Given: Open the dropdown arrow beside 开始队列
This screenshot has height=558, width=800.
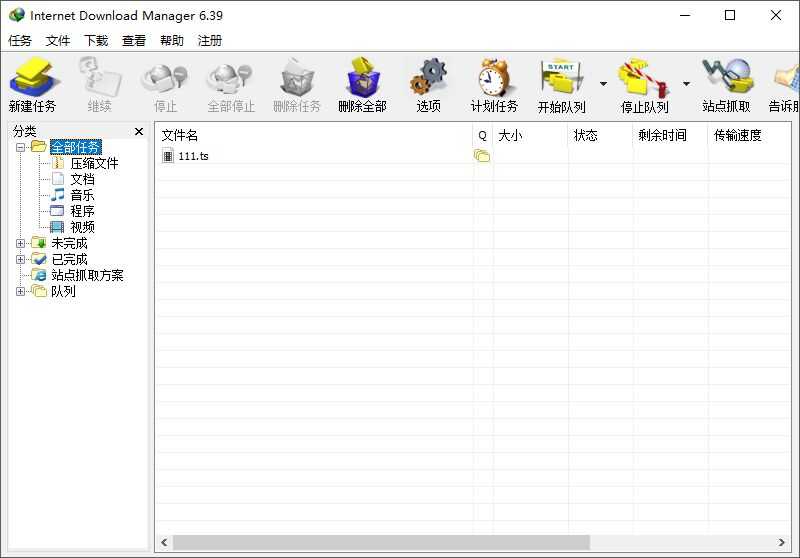Looking at the screenshot, I should pos(604,84).
